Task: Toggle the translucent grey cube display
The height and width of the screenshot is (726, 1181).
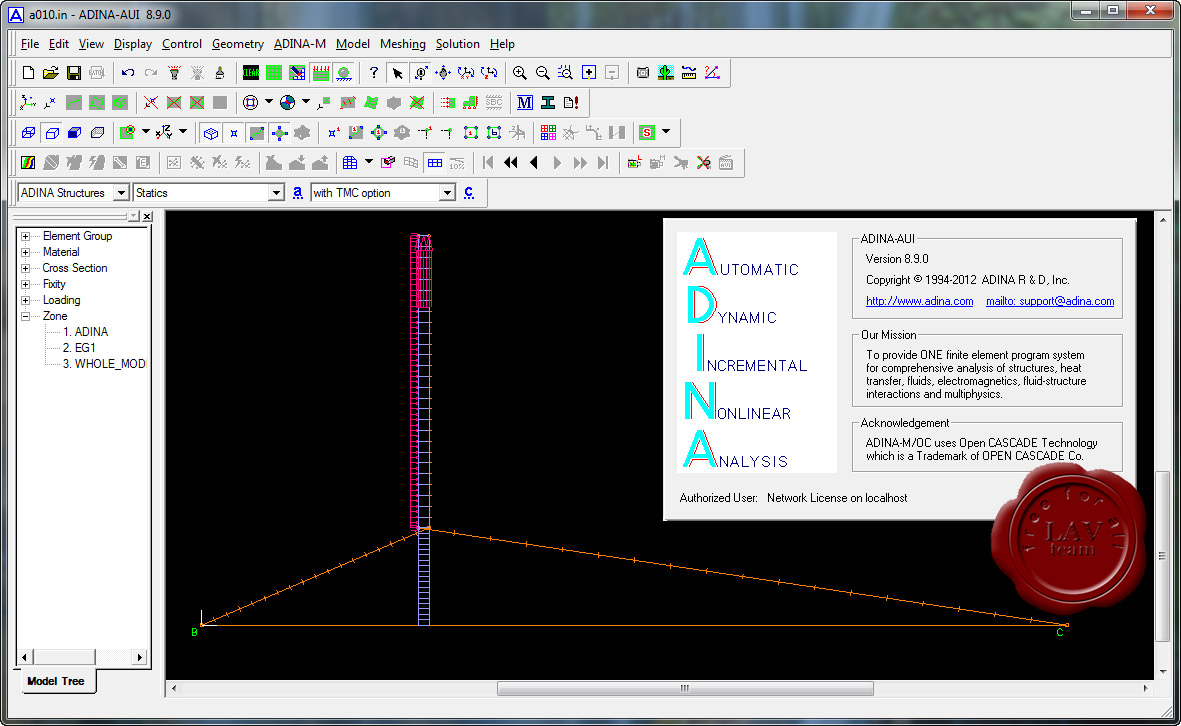Action: [x=97, y=133]
